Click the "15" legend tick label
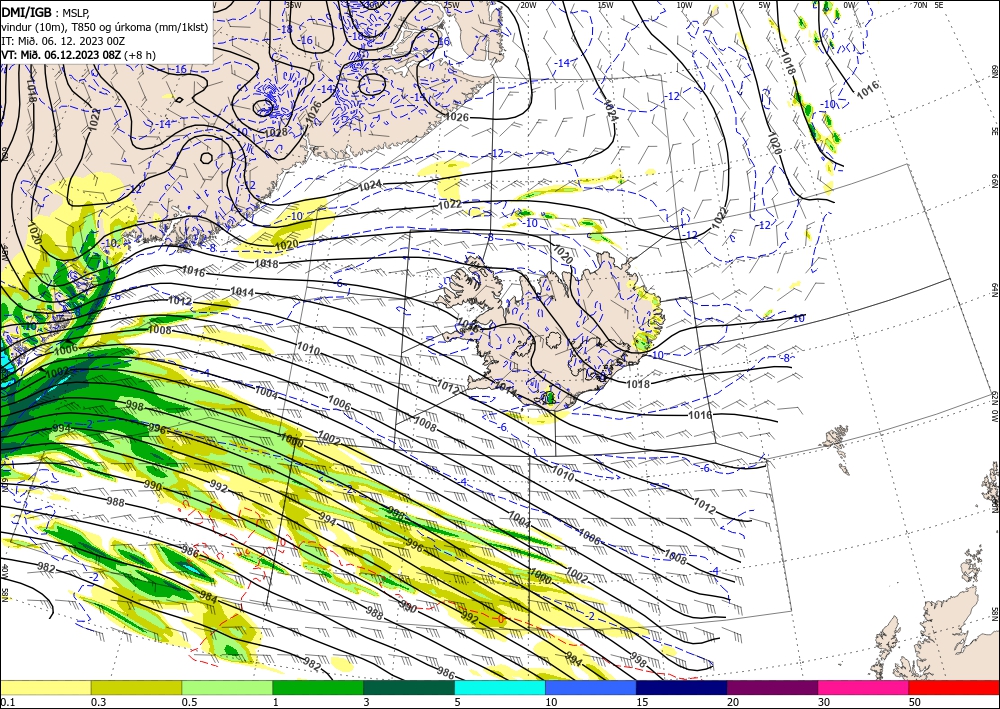This screenshot has width=1000, height=709. (642, 702)
